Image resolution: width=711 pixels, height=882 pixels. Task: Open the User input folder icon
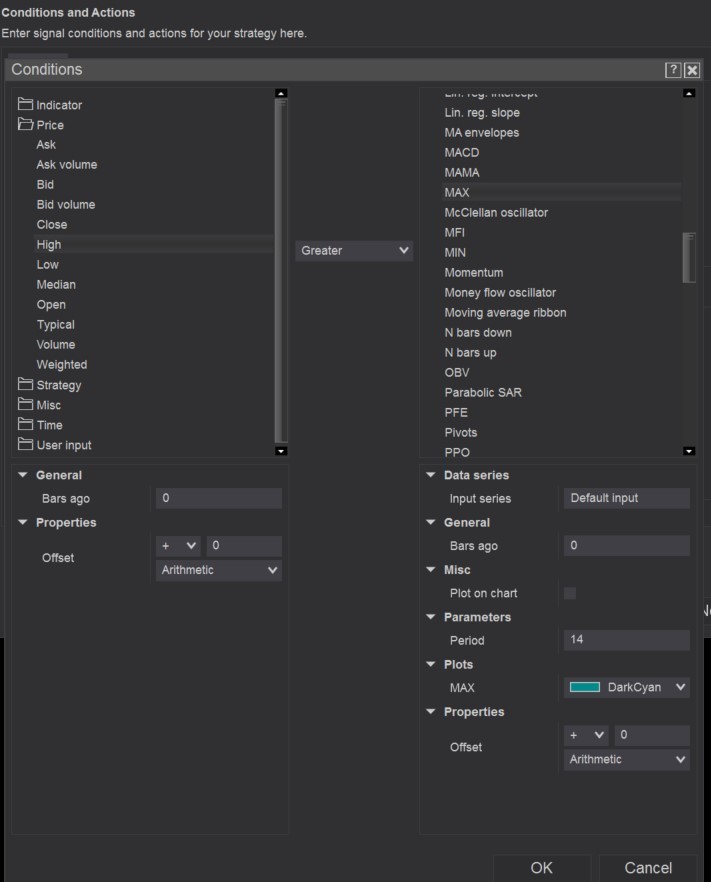(25, 444)
